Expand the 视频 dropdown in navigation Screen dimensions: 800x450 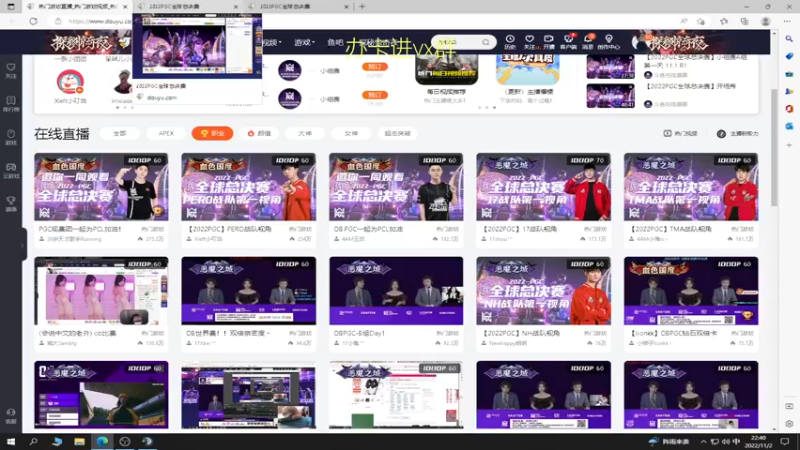coord(272,42)
